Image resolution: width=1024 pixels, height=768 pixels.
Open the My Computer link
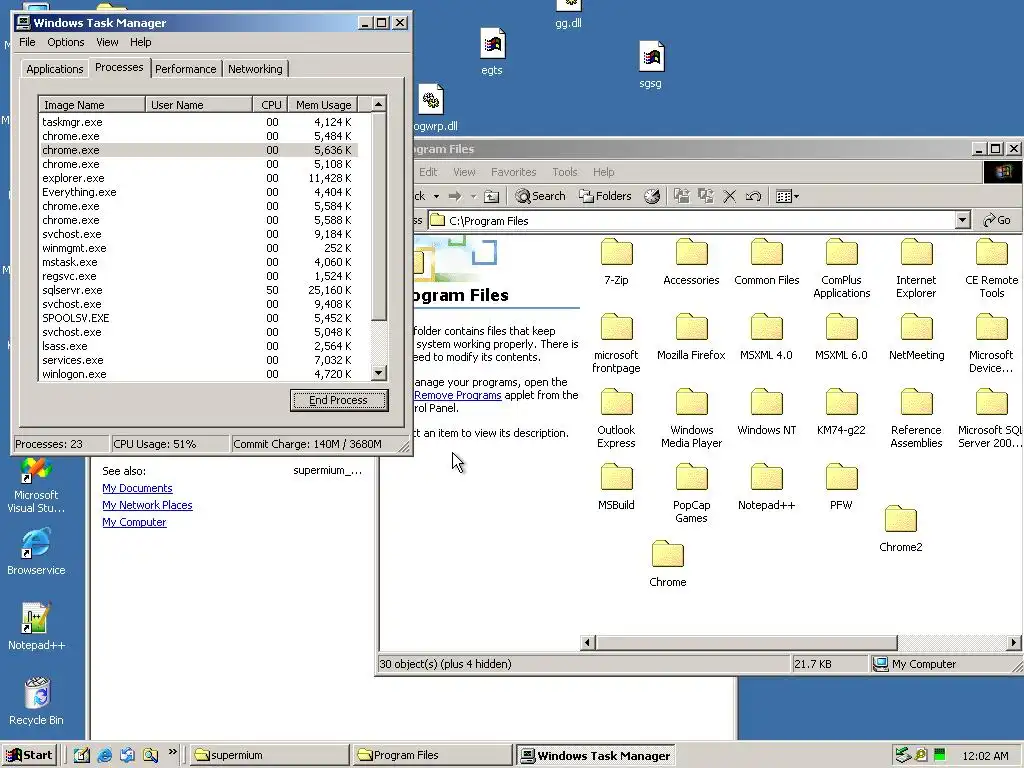[x=134, y=522]
